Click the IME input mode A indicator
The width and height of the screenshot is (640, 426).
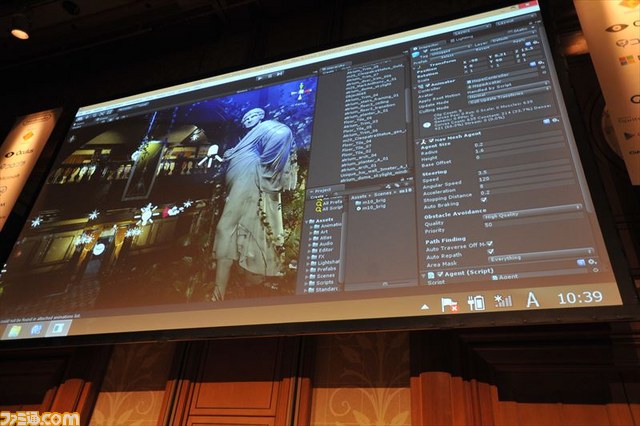point(532,300)
